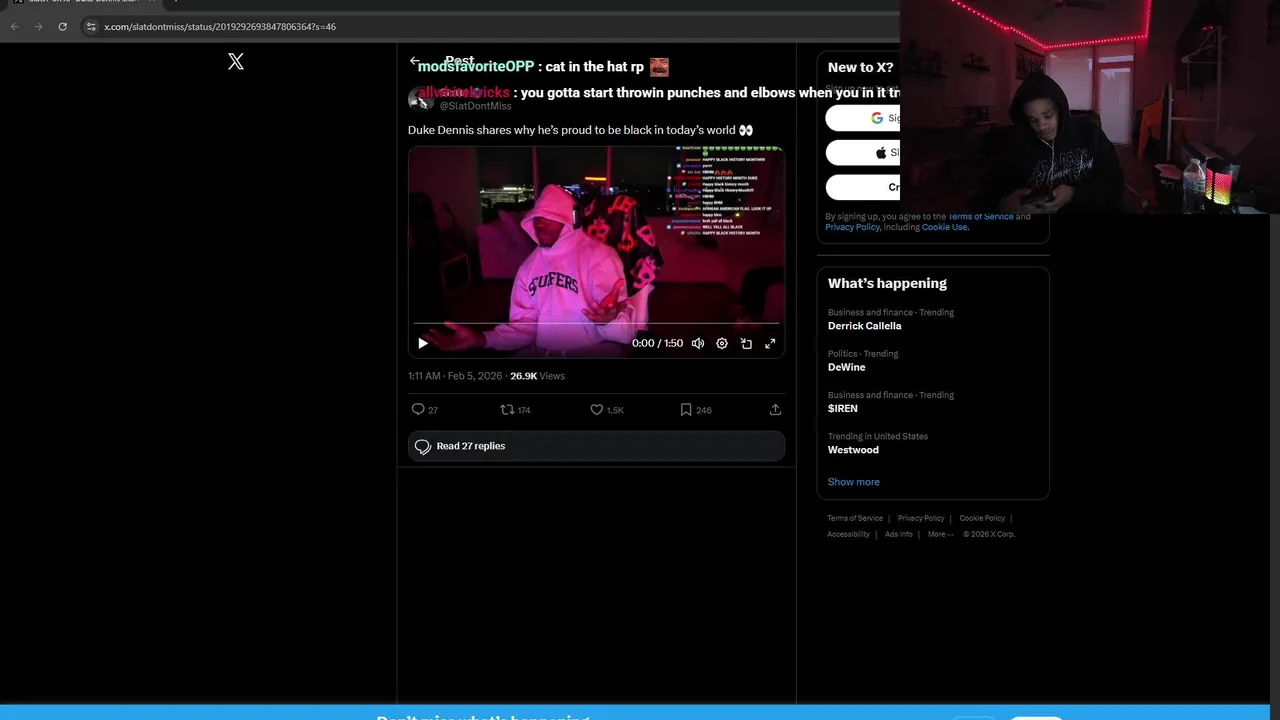The height and width of the screenshot is (720, 1280).
Task: Click the @SlatDontMiss handle
Action: tap(475, 106)
